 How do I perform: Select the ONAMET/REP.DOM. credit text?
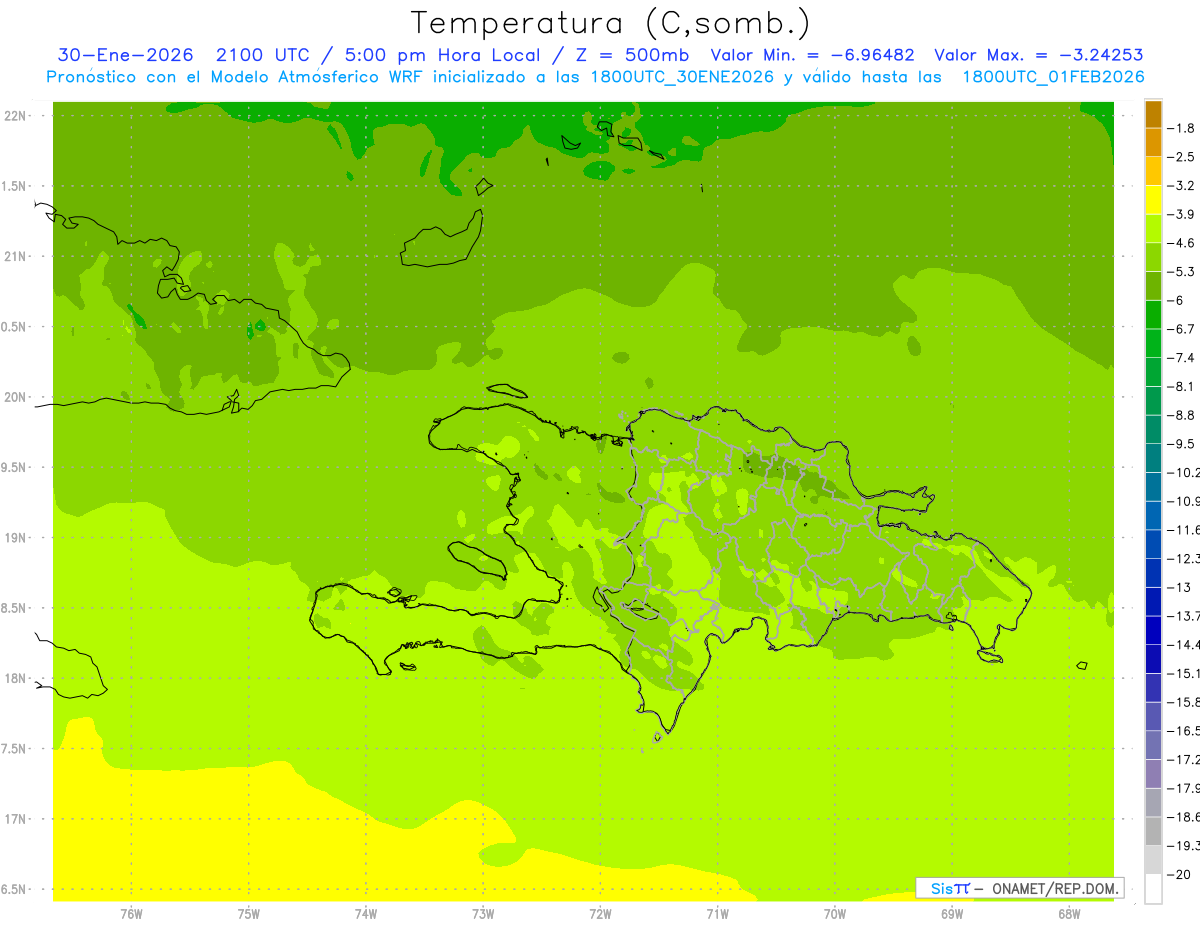tap(1054, 888)
